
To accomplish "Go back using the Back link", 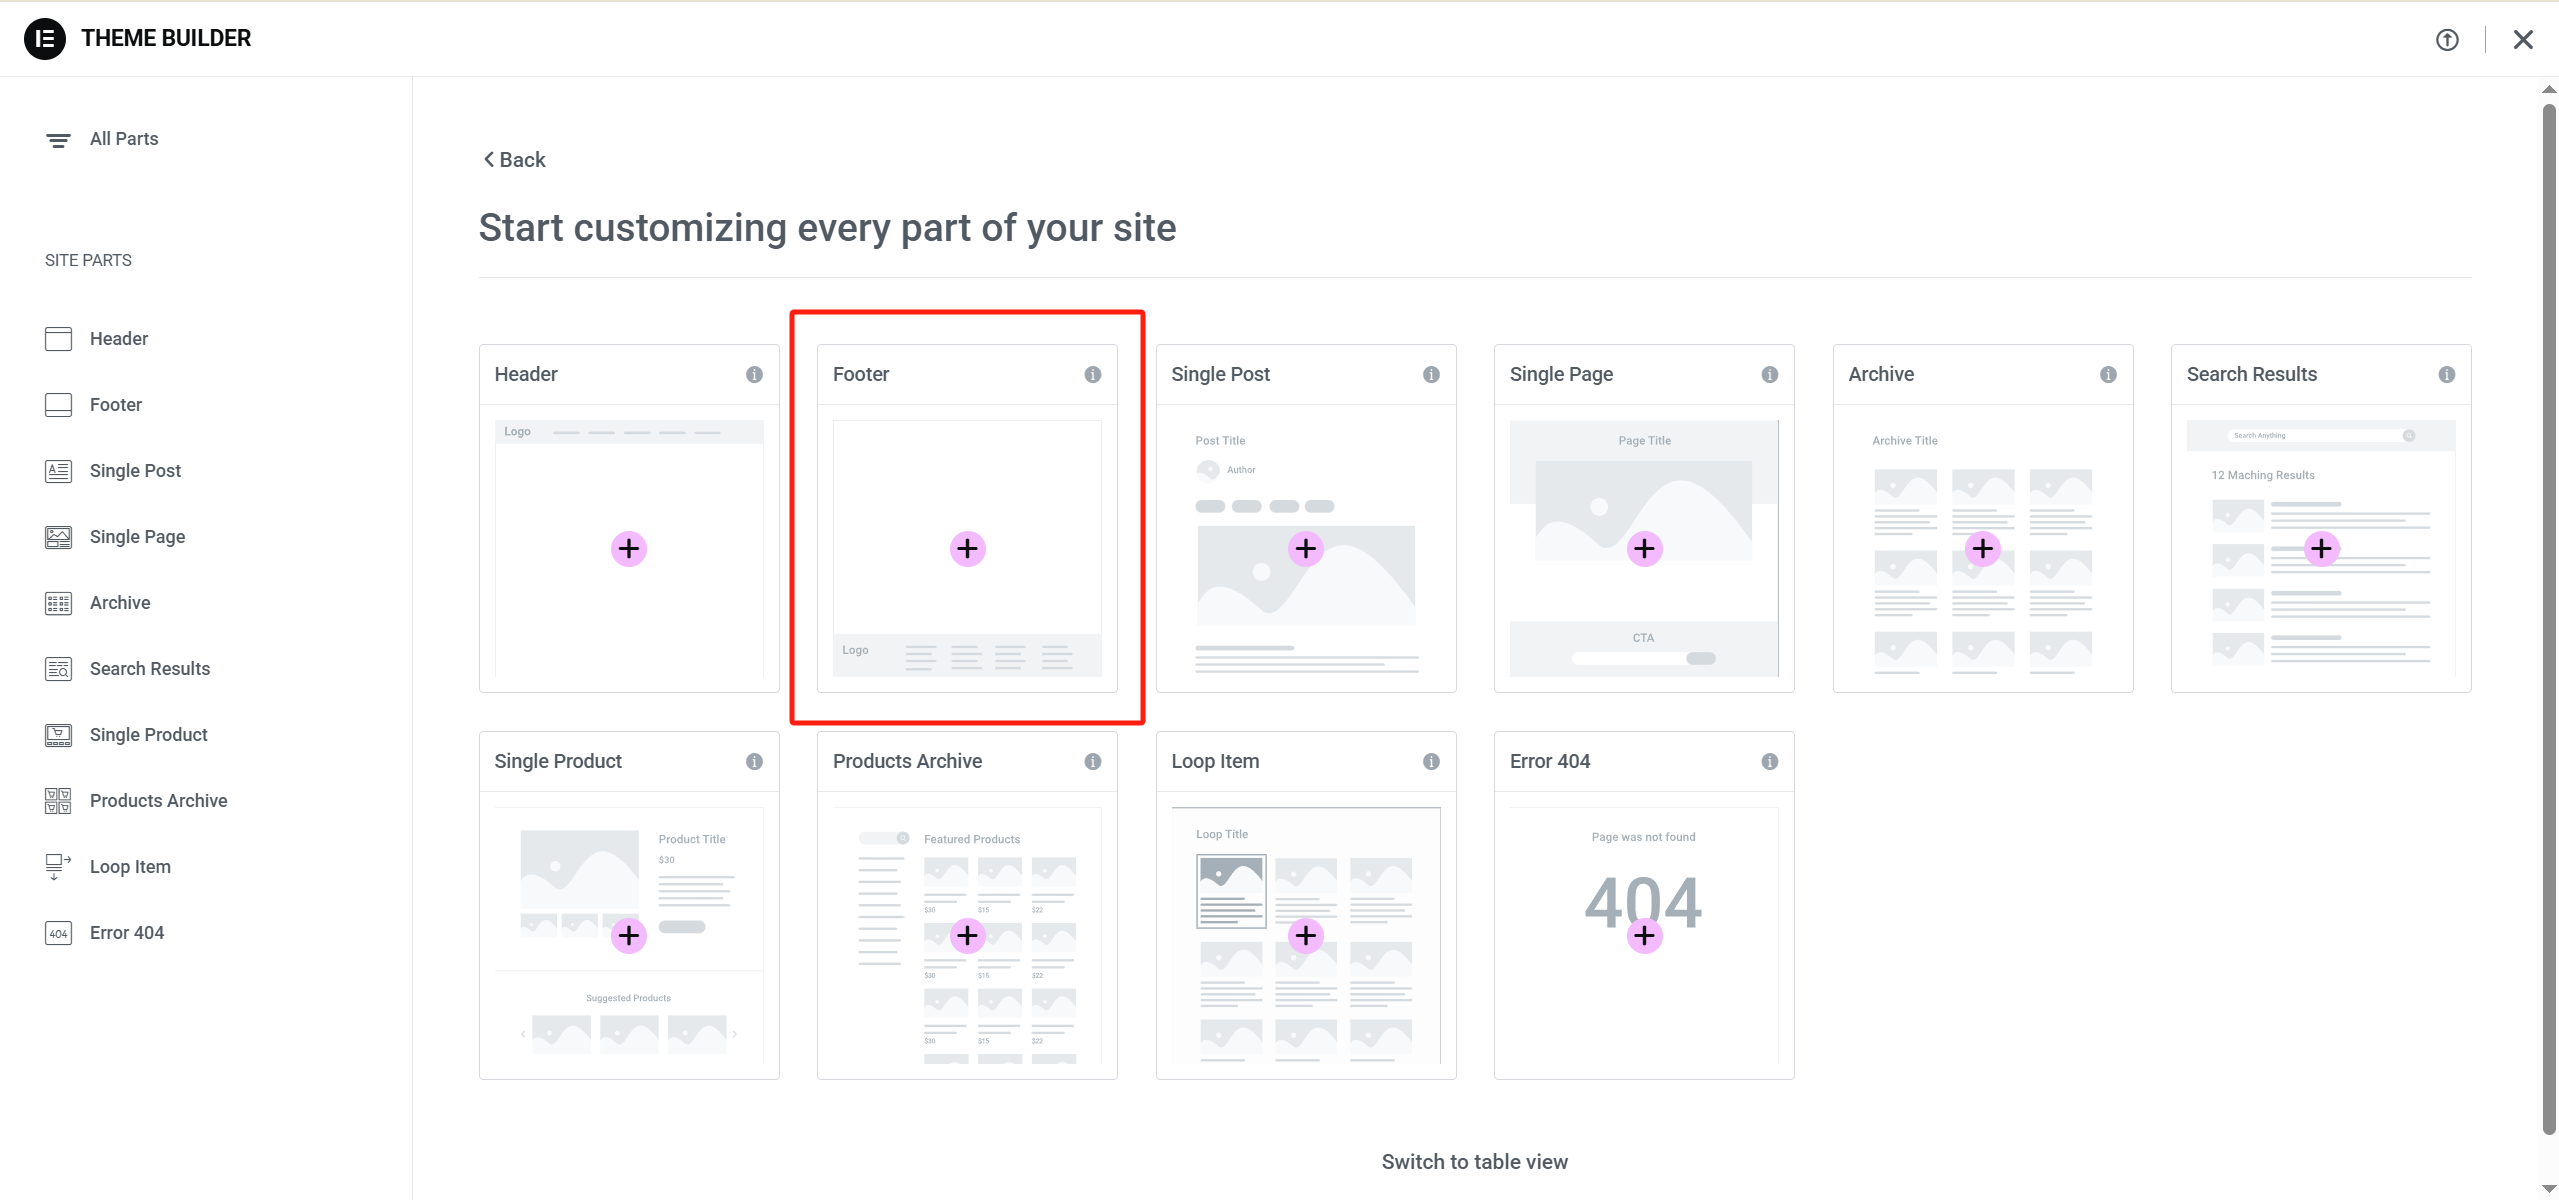I will click(x=515, y=160).
